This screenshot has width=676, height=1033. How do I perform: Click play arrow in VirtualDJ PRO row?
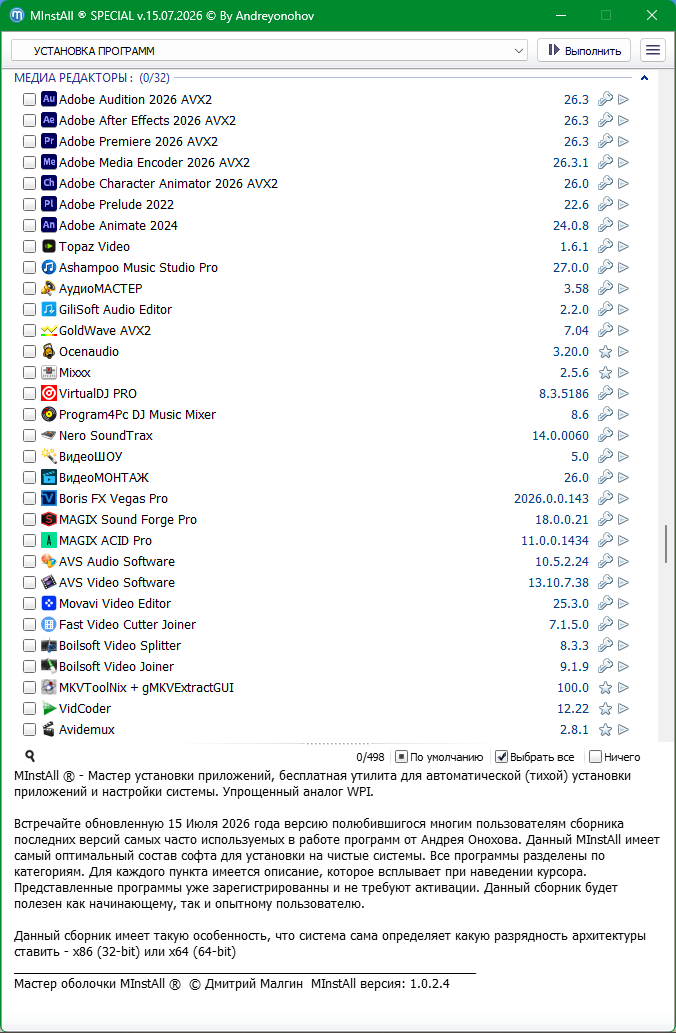click(623, 393)
